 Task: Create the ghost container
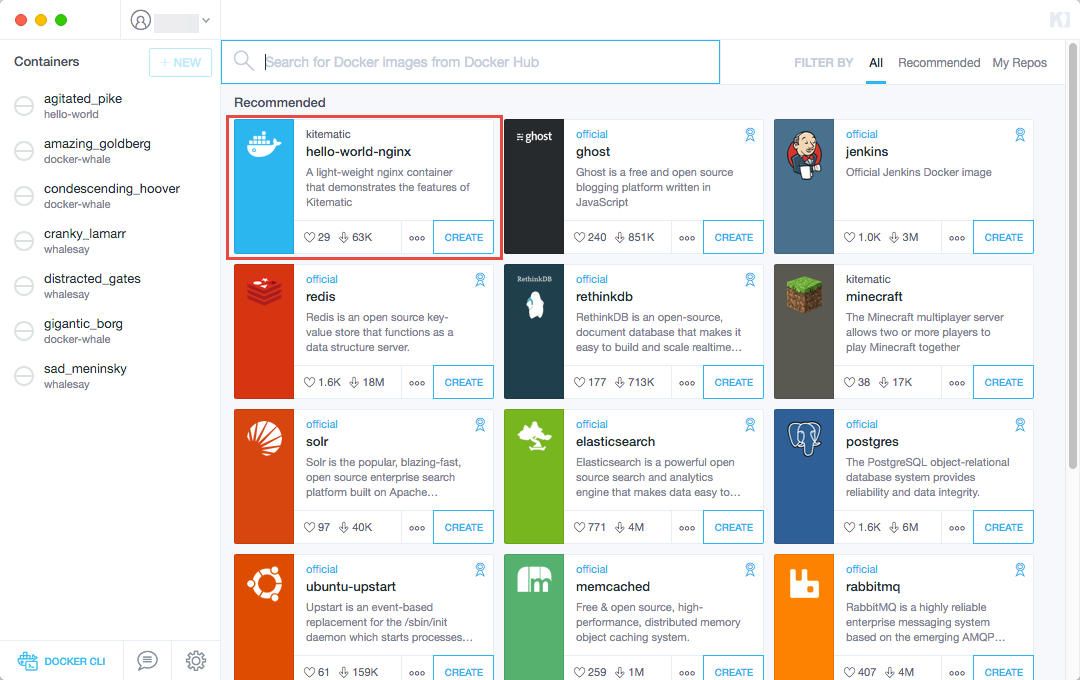[734, 237]
